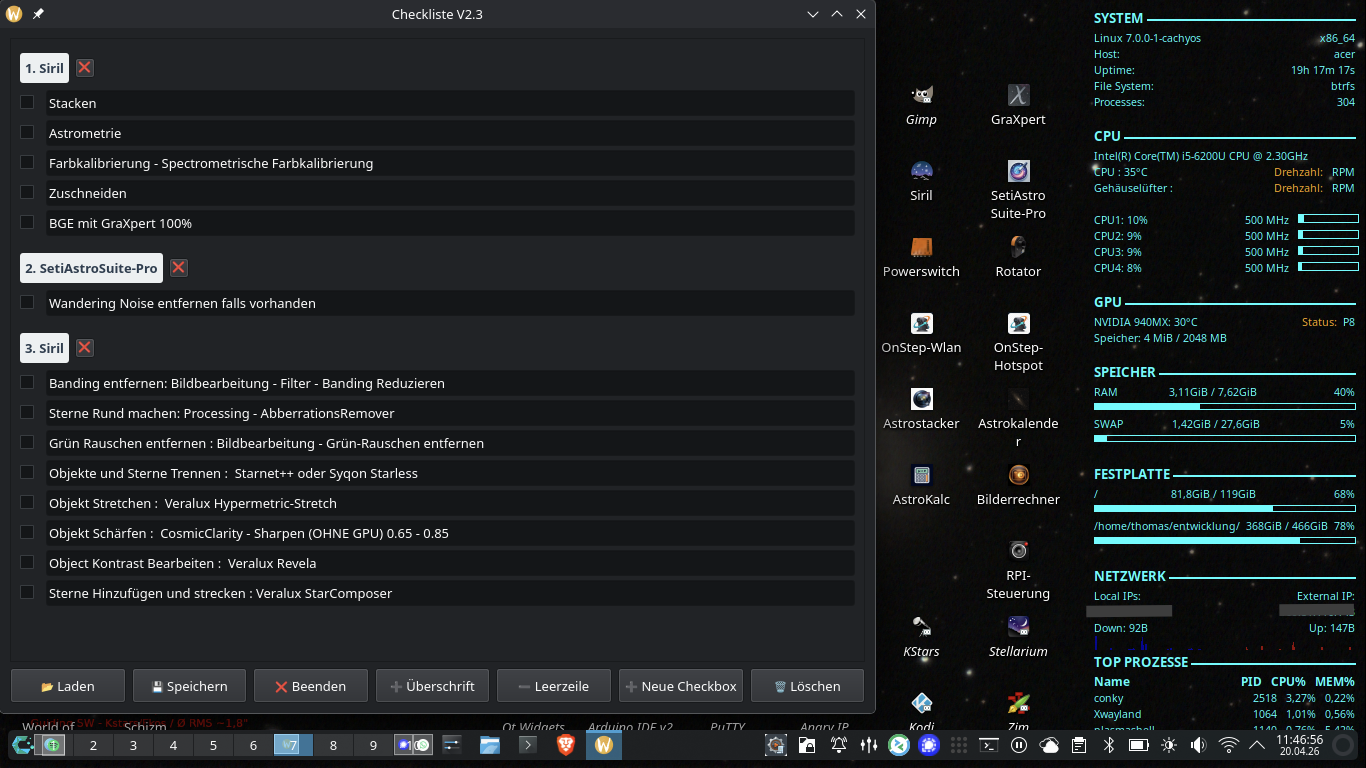Viewport: 1366px width, 768px height.
Task: Click the Laden button
Action: pyautogui.click(x=68, y=686)
